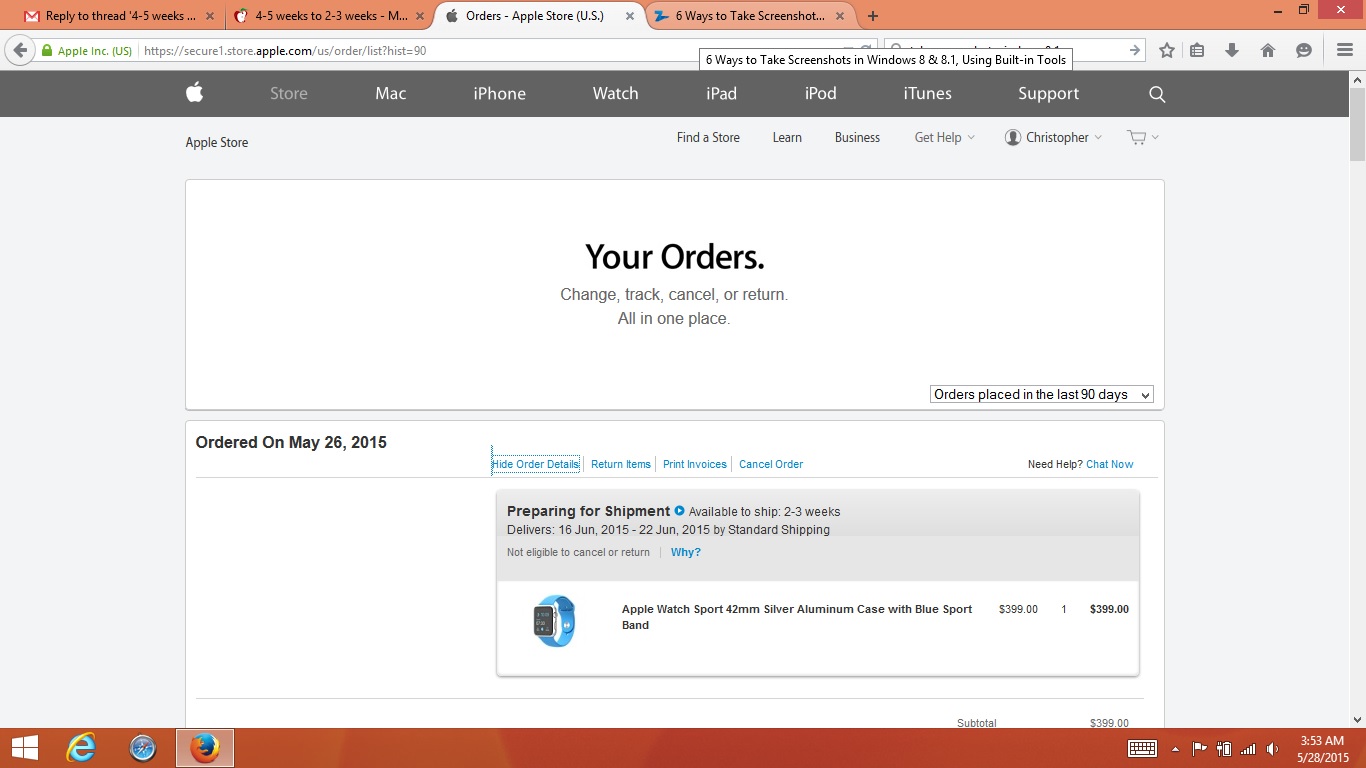Viewport: 1366px width, 768px height.
Task: Click the Cancel Order link
Action: pos(771,464)
